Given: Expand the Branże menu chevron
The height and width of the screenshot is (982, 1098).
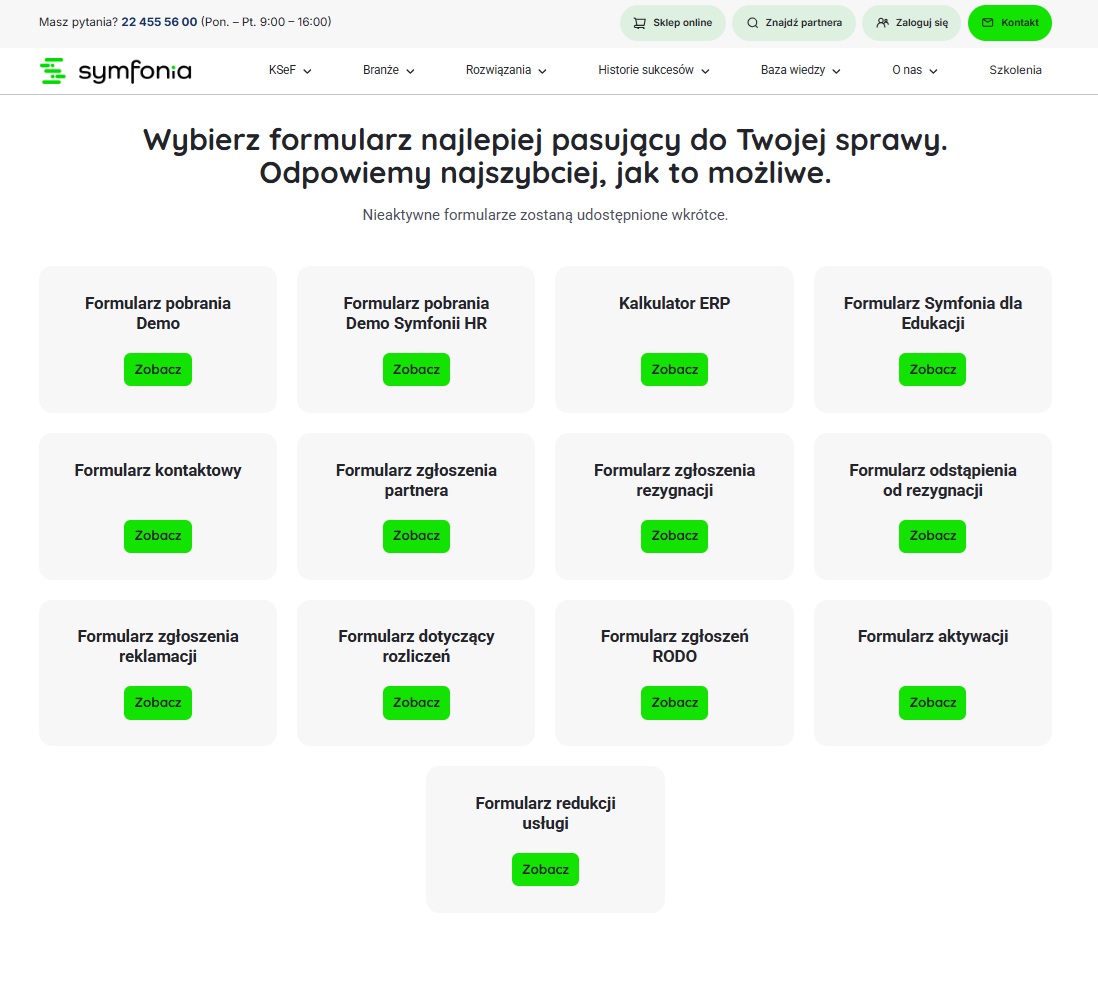Looking at the screenshot, I should (x=410, y=71).
